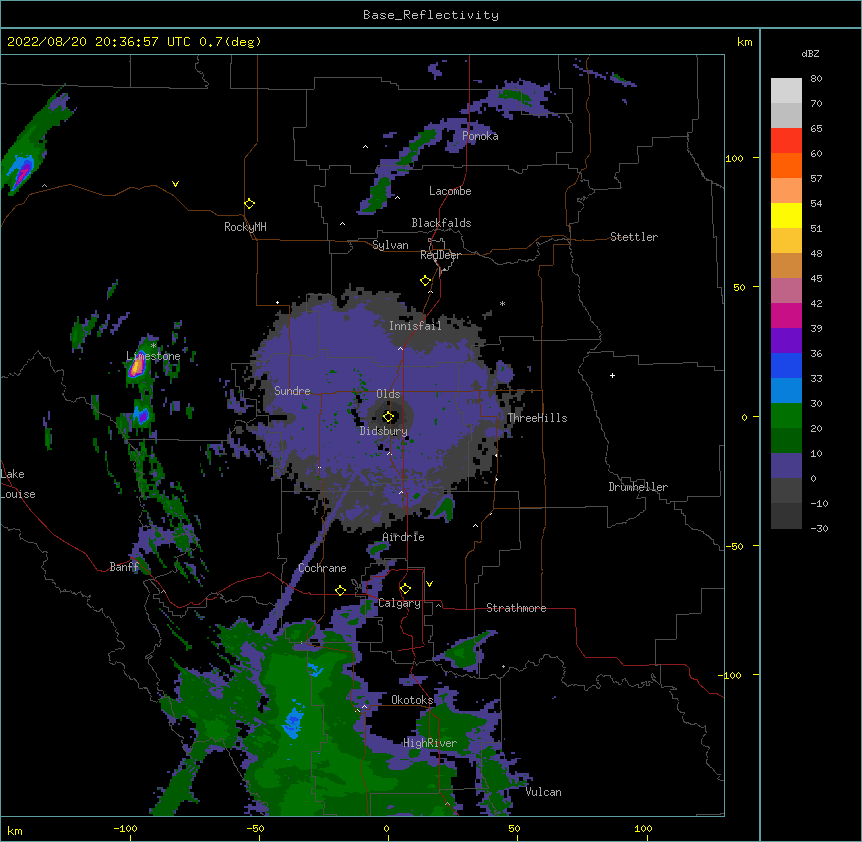The image size is (862, 842).
Task: Select the Okotoks label
Action: [x=412, y=700]
